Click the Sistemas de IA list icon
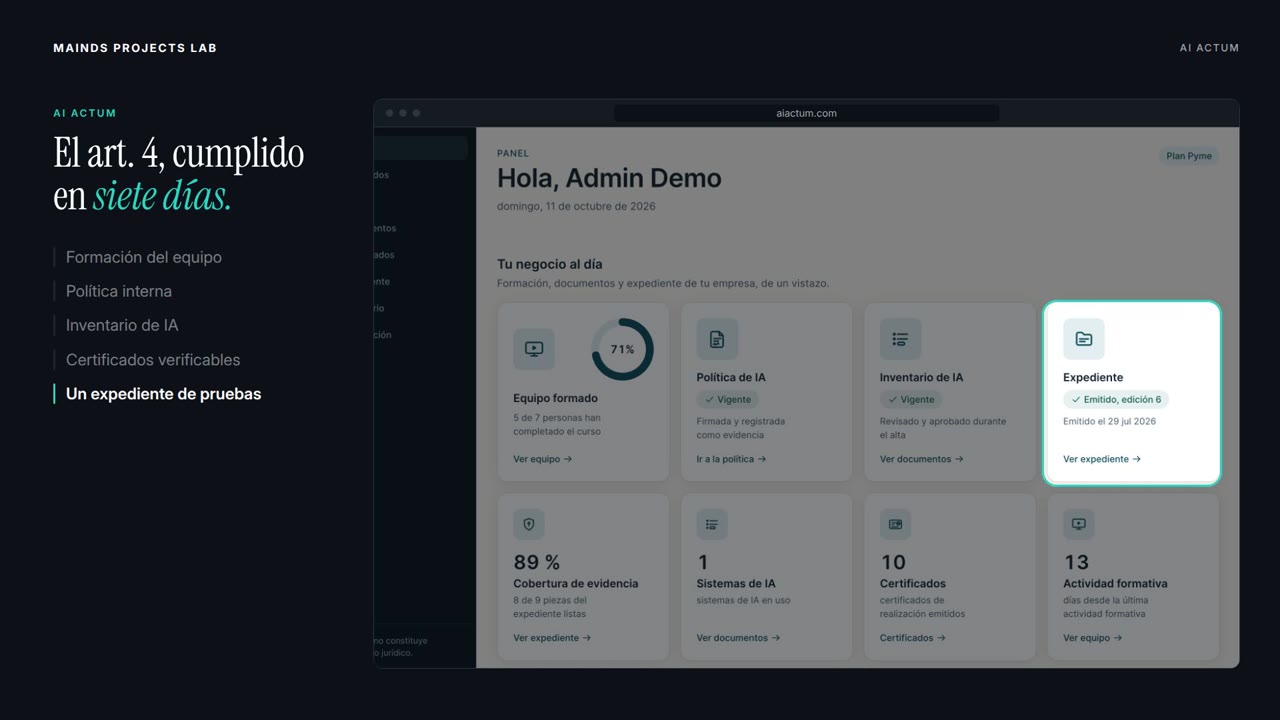 click(x=712, y=524)
